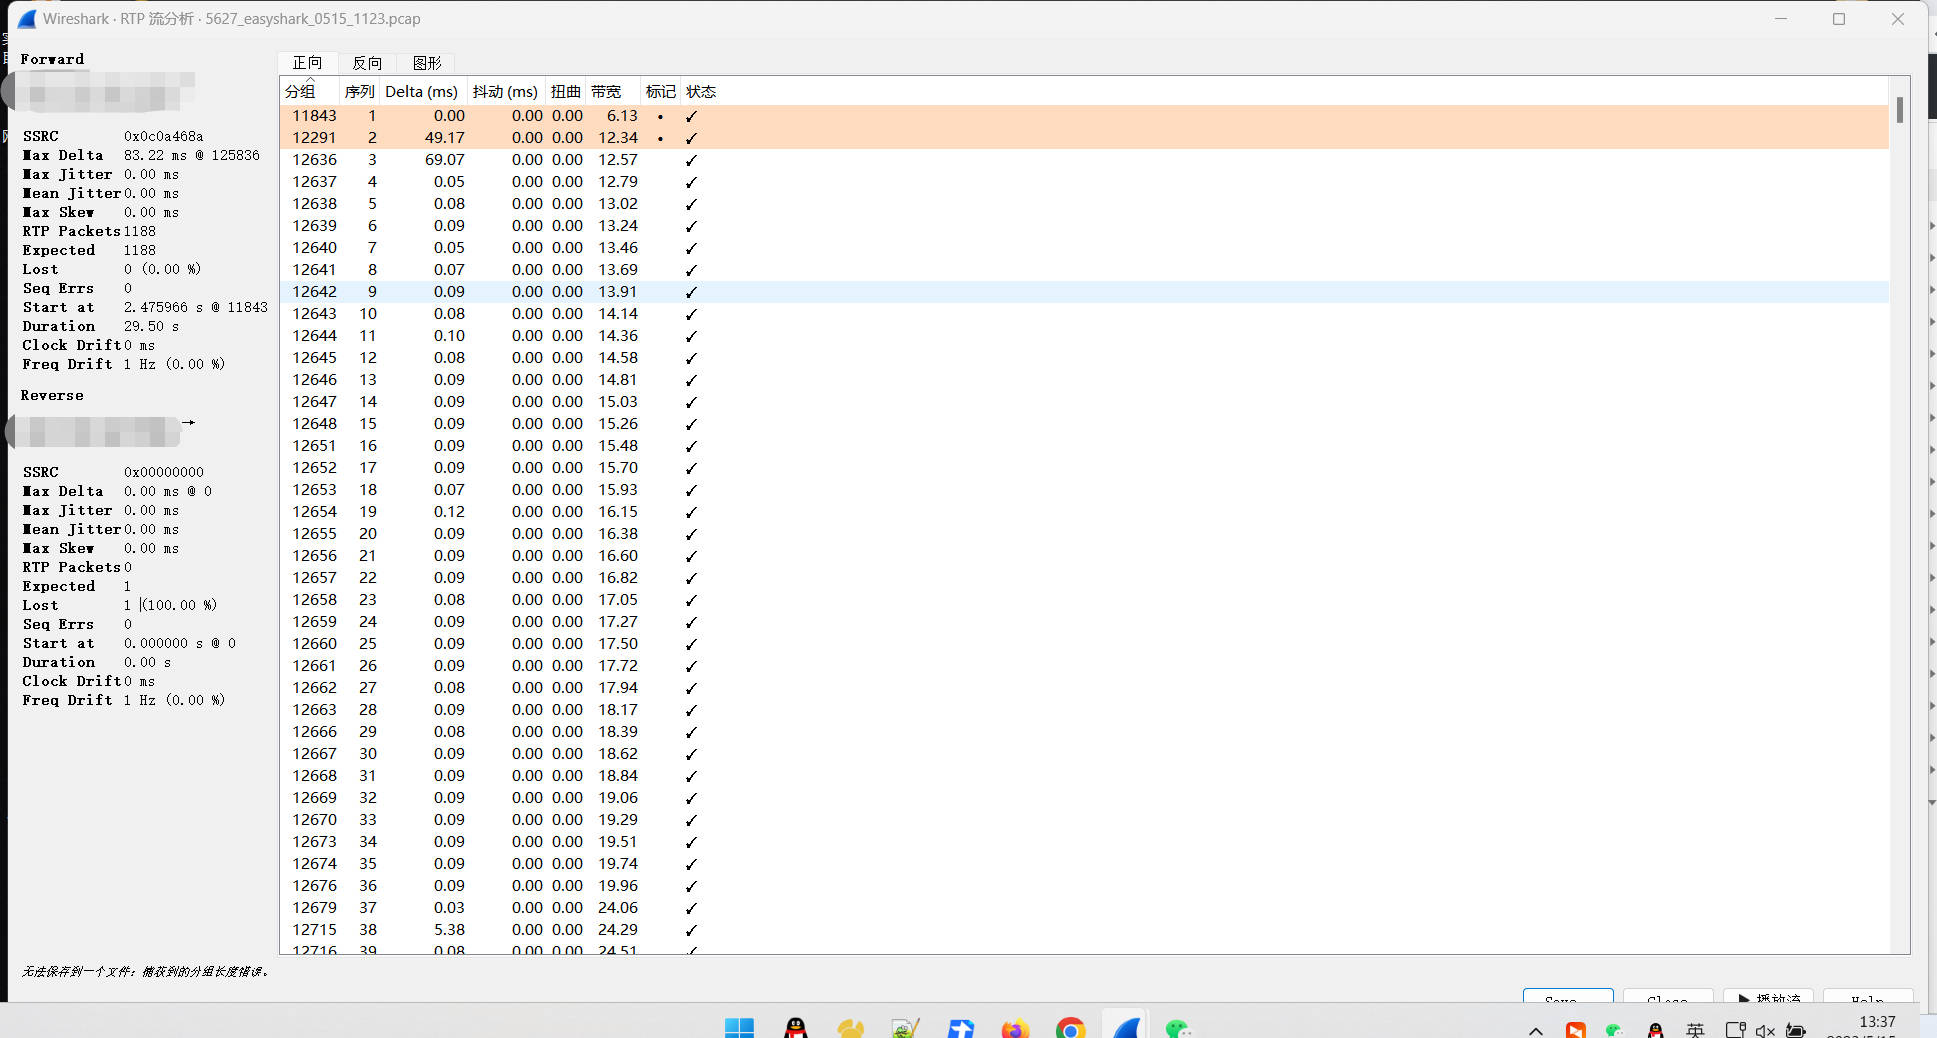Click the marker dot in row 11843

coord(660,117)
